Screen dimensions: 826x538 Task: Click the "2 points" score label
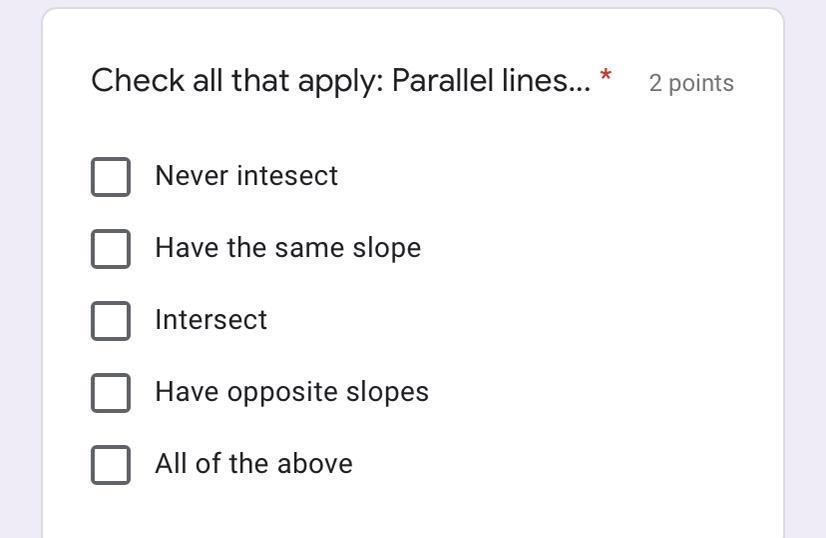[x=691, y=83]
